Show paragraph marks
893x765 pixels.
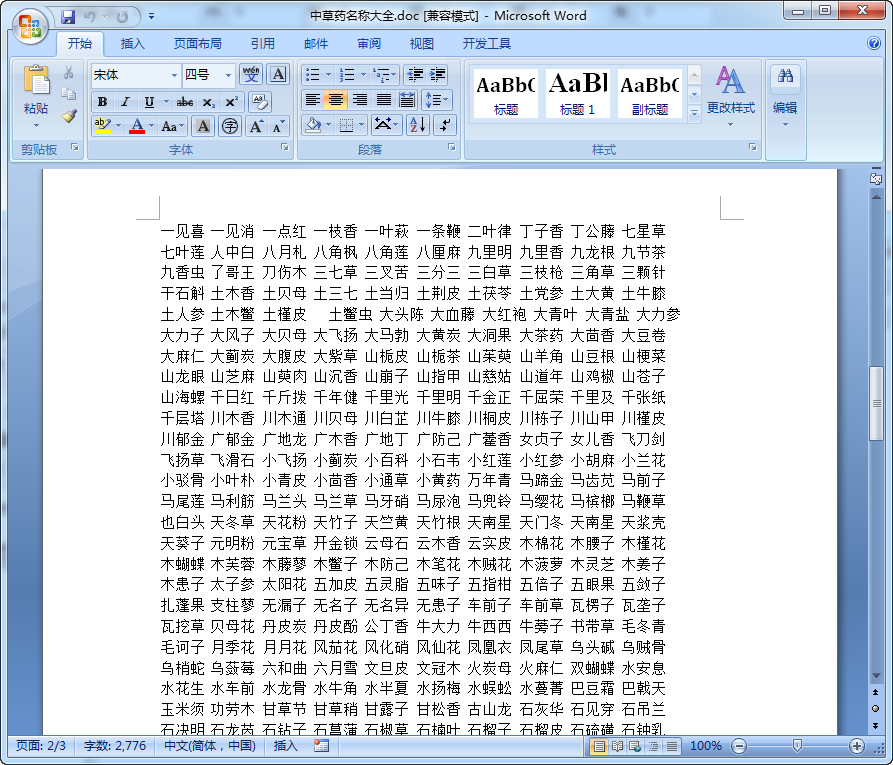point(445,125)
